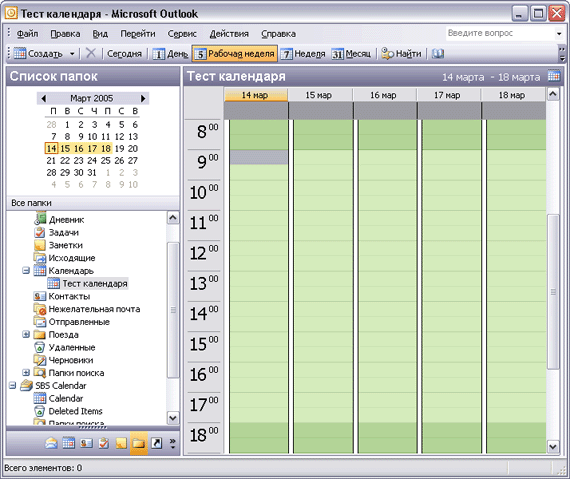Viewport: 570px width, 479px height.
Task: Go to previous month in mini calendar
Action: (44, 98)
